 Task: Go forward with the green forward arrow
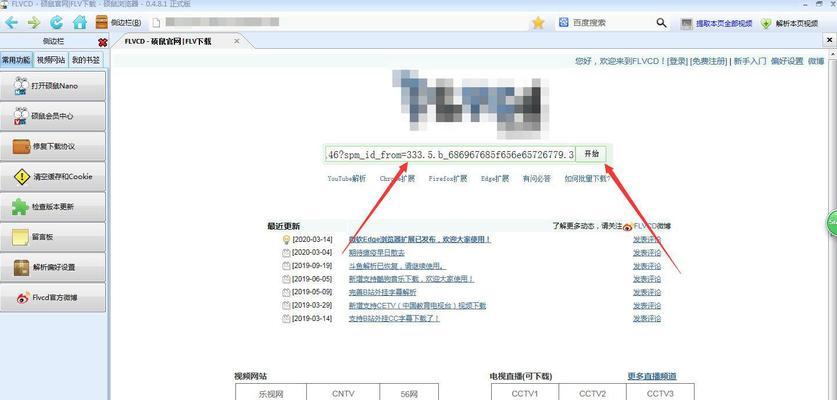[x=34, y=22]
